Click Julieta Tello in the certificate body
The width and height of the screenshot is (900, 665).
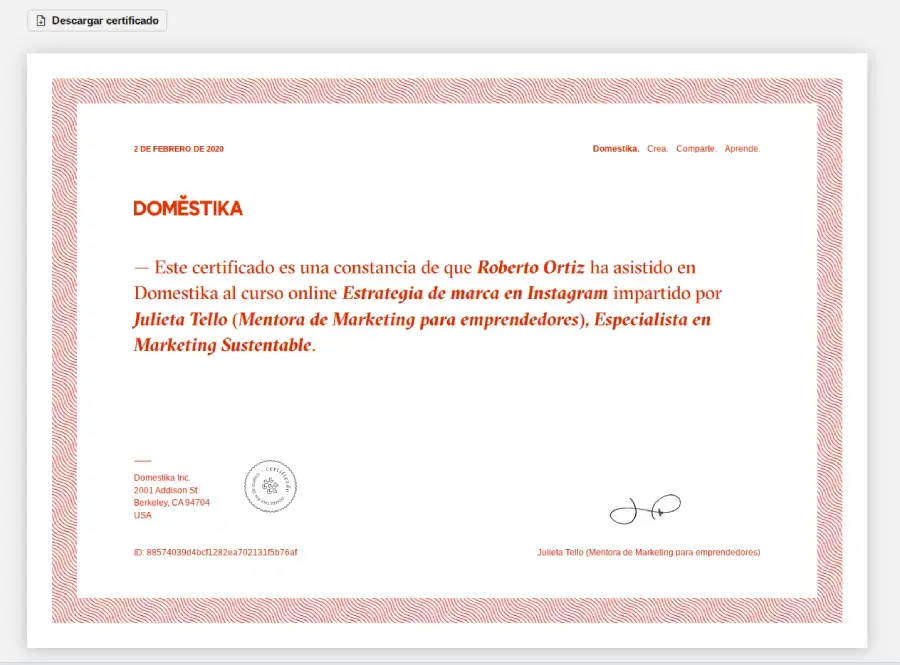180,319
